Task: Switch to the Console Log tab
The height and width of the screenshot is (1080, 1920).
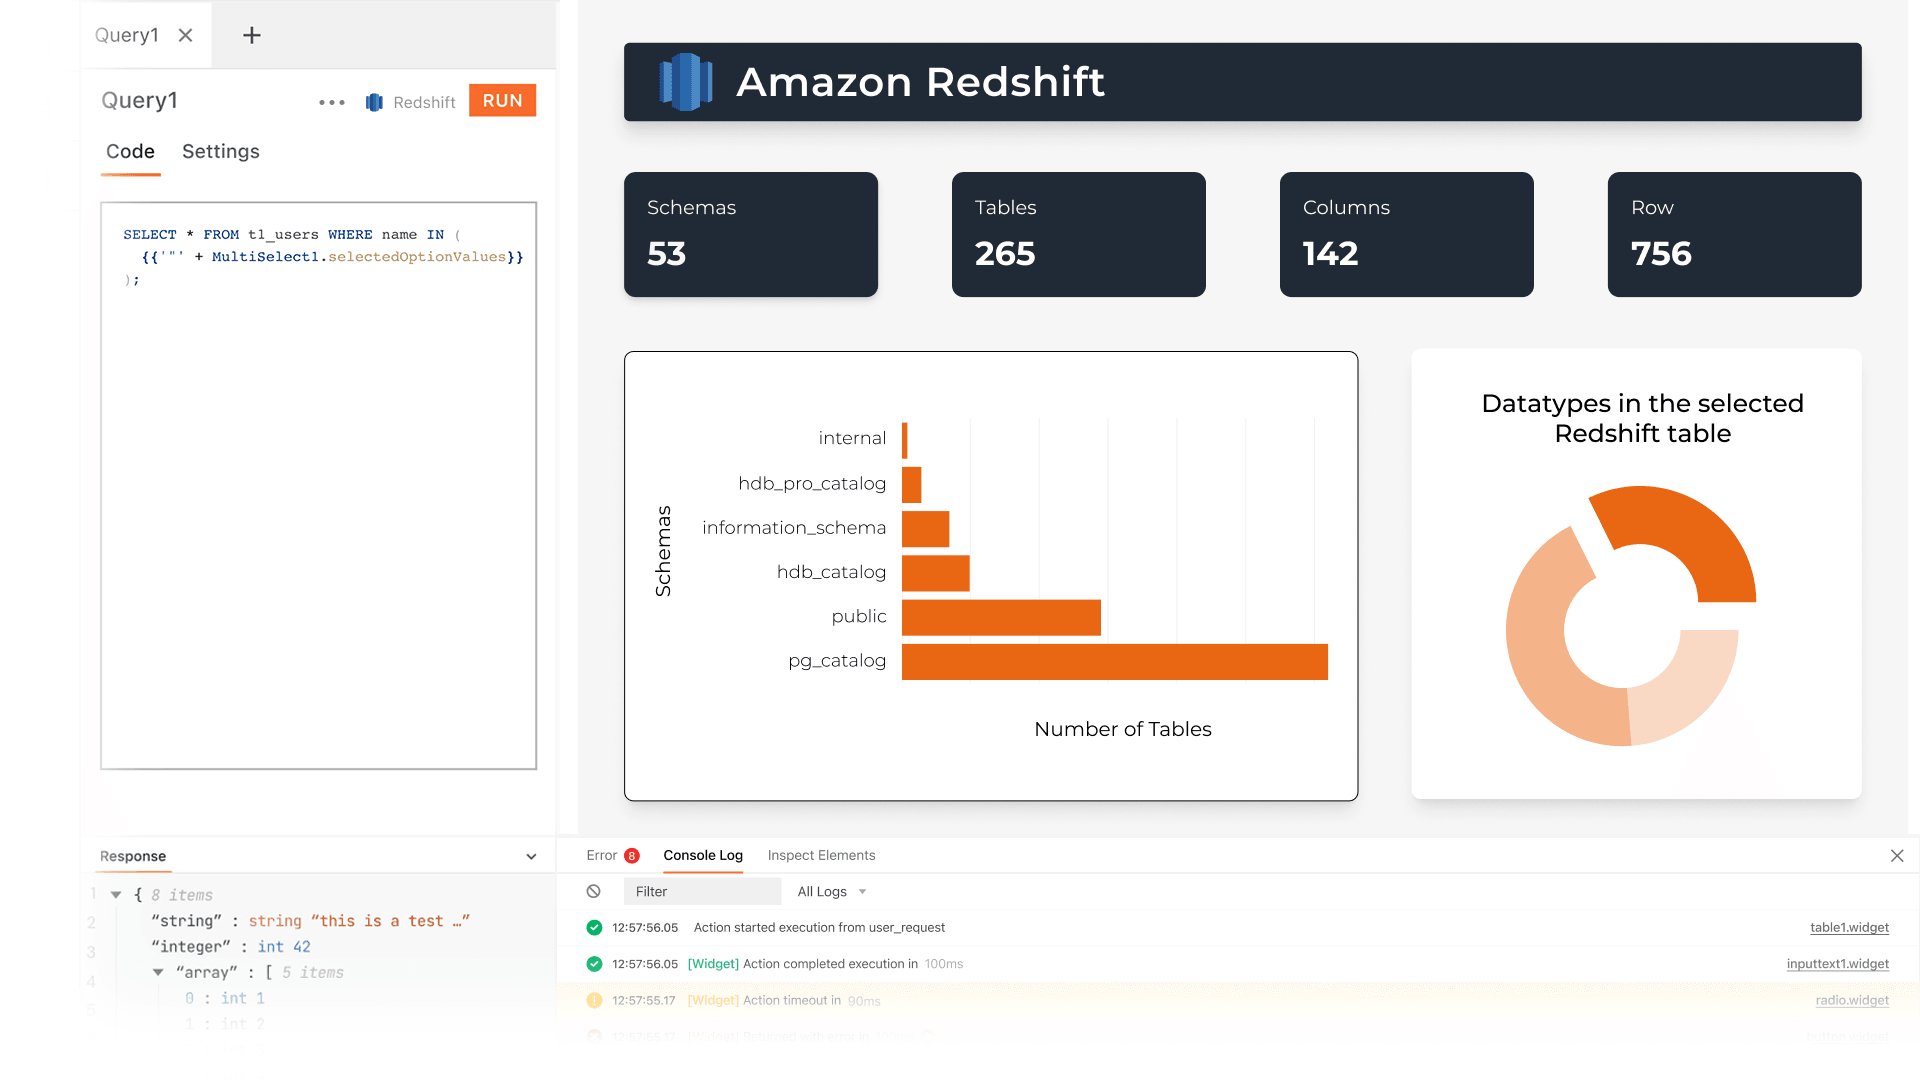Action: 703,855
